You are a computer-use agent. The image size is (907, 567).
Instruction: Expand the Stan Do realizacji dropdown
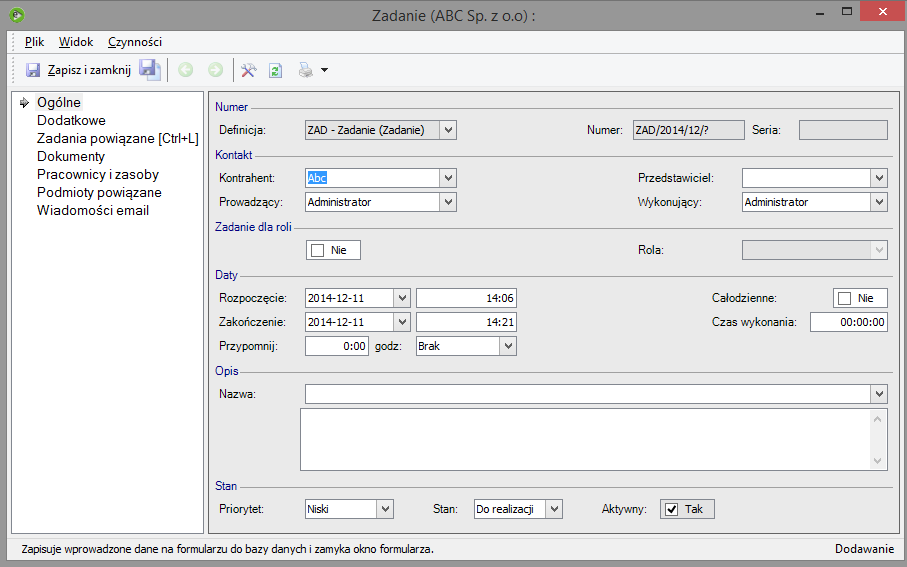click(554, 509)
